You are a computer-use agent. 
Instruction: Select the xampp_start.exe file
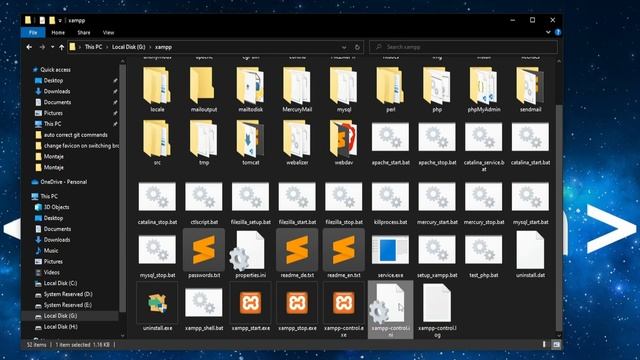[250, 307]
